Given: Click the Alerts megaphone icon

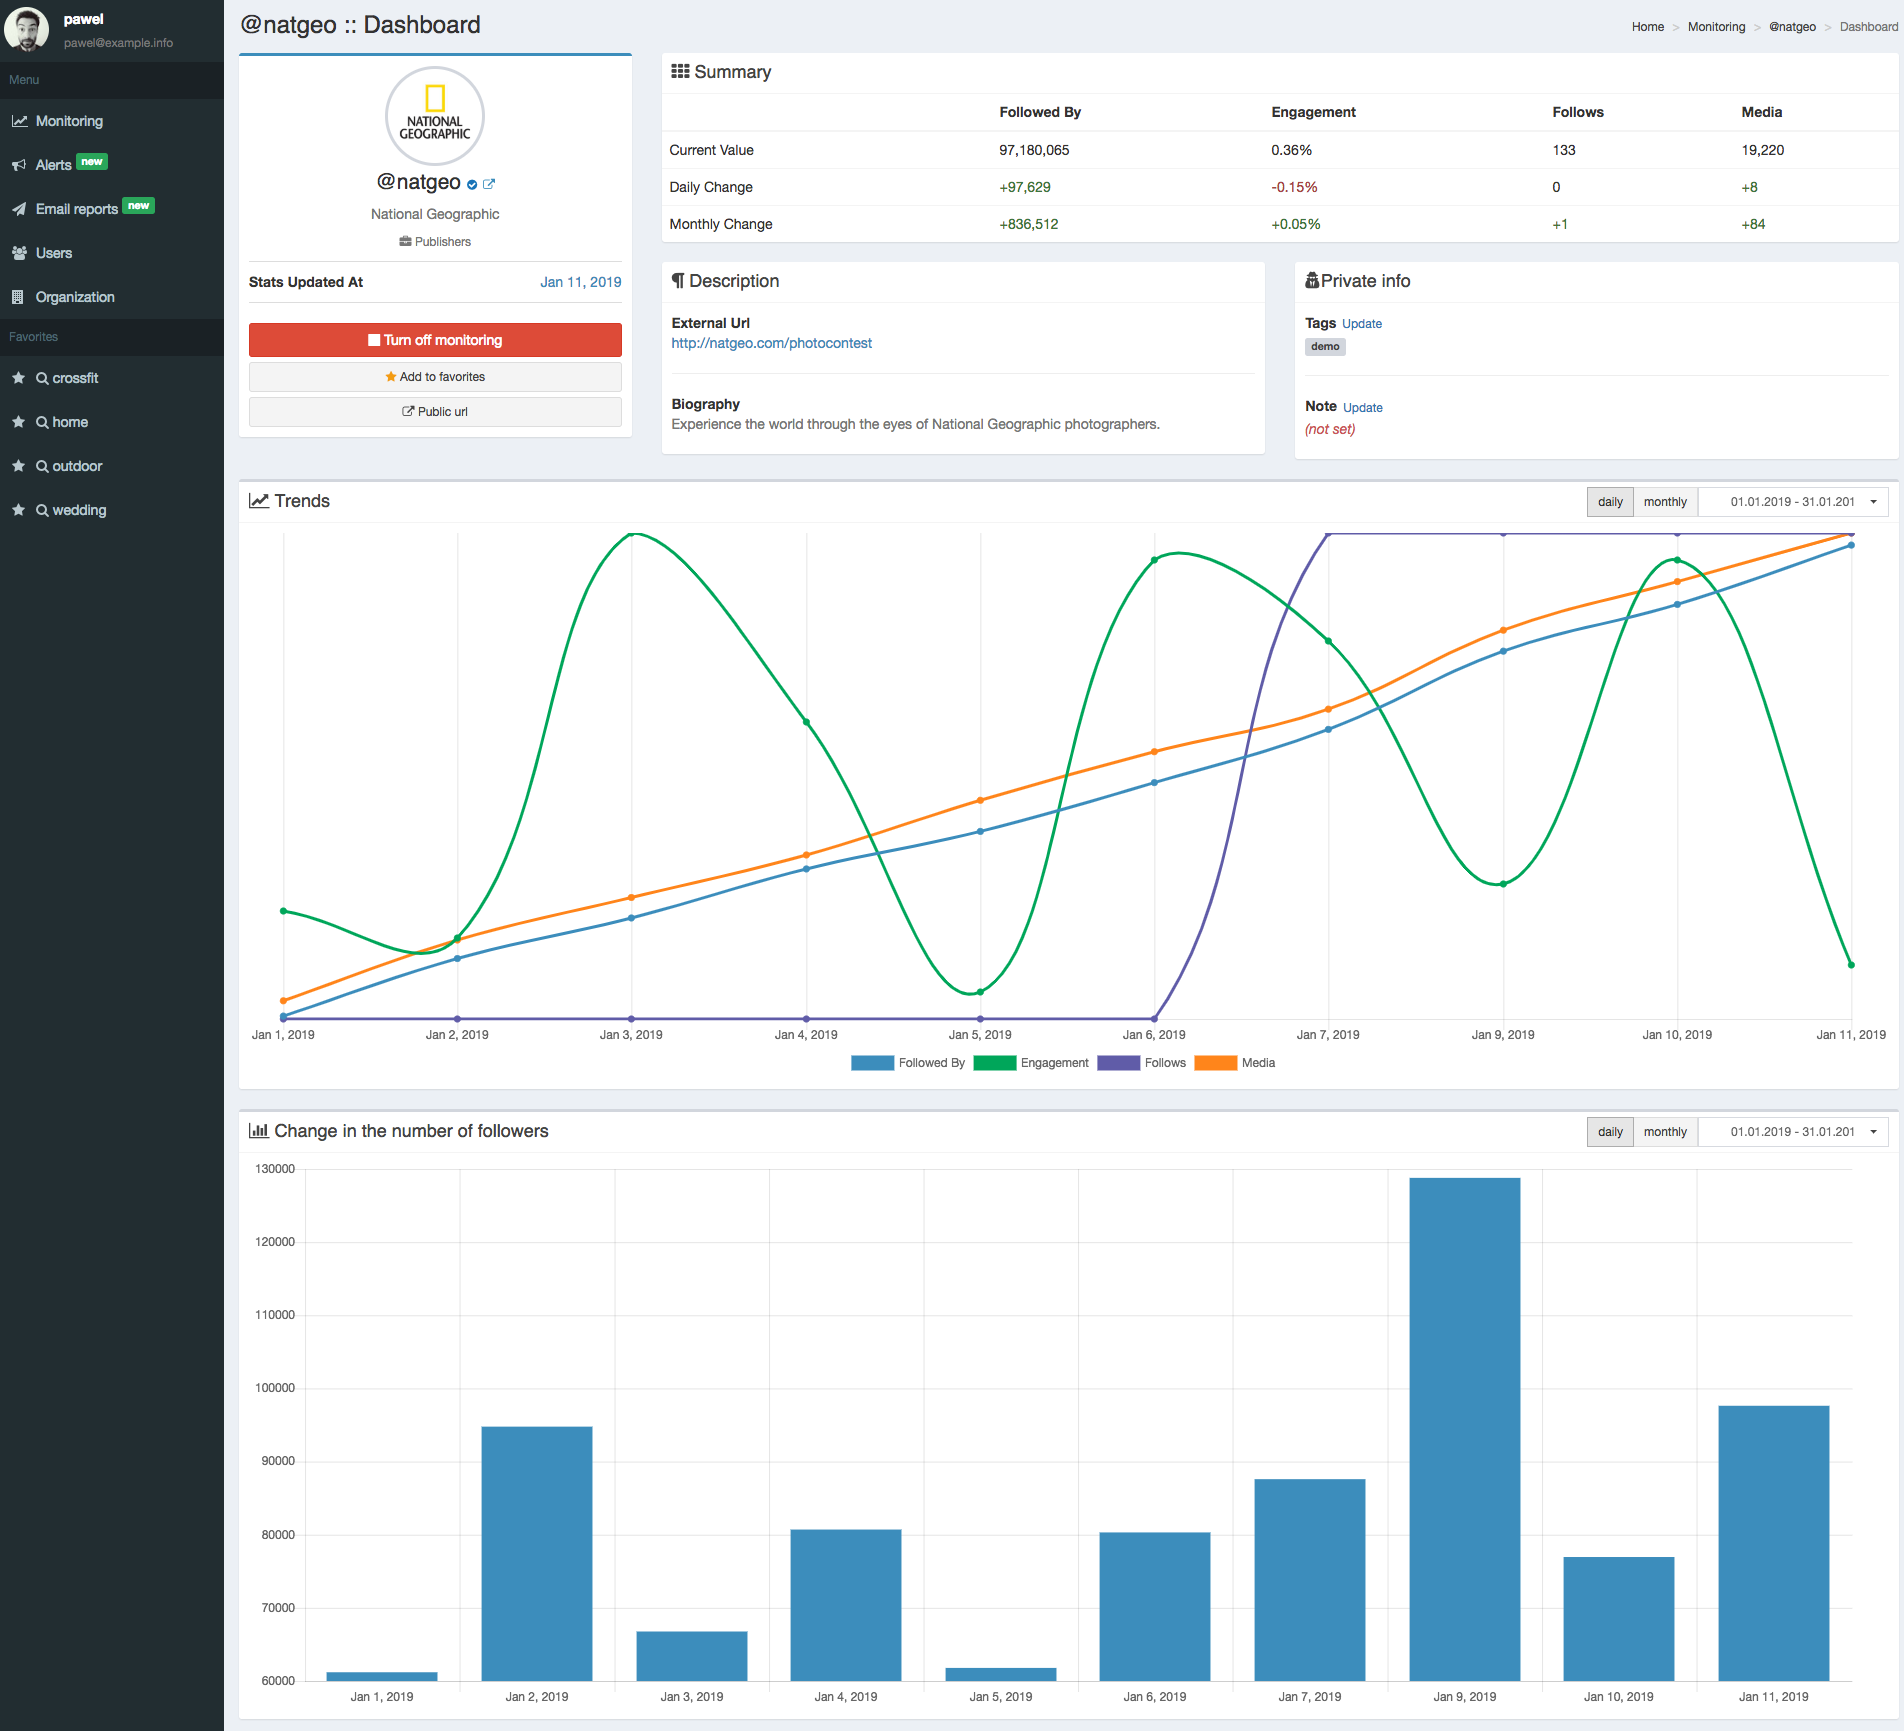Looking at the screenshot, I should (19, 165).
